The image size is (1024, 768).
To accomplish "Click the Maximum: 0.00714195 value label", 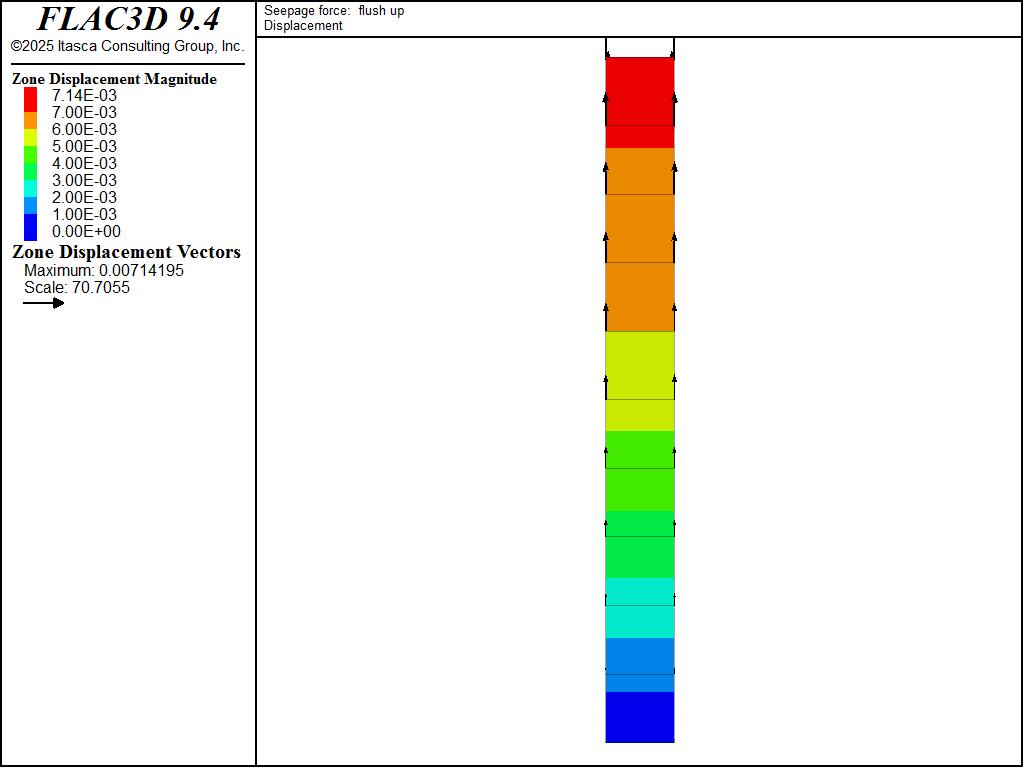I will [104, 271].
